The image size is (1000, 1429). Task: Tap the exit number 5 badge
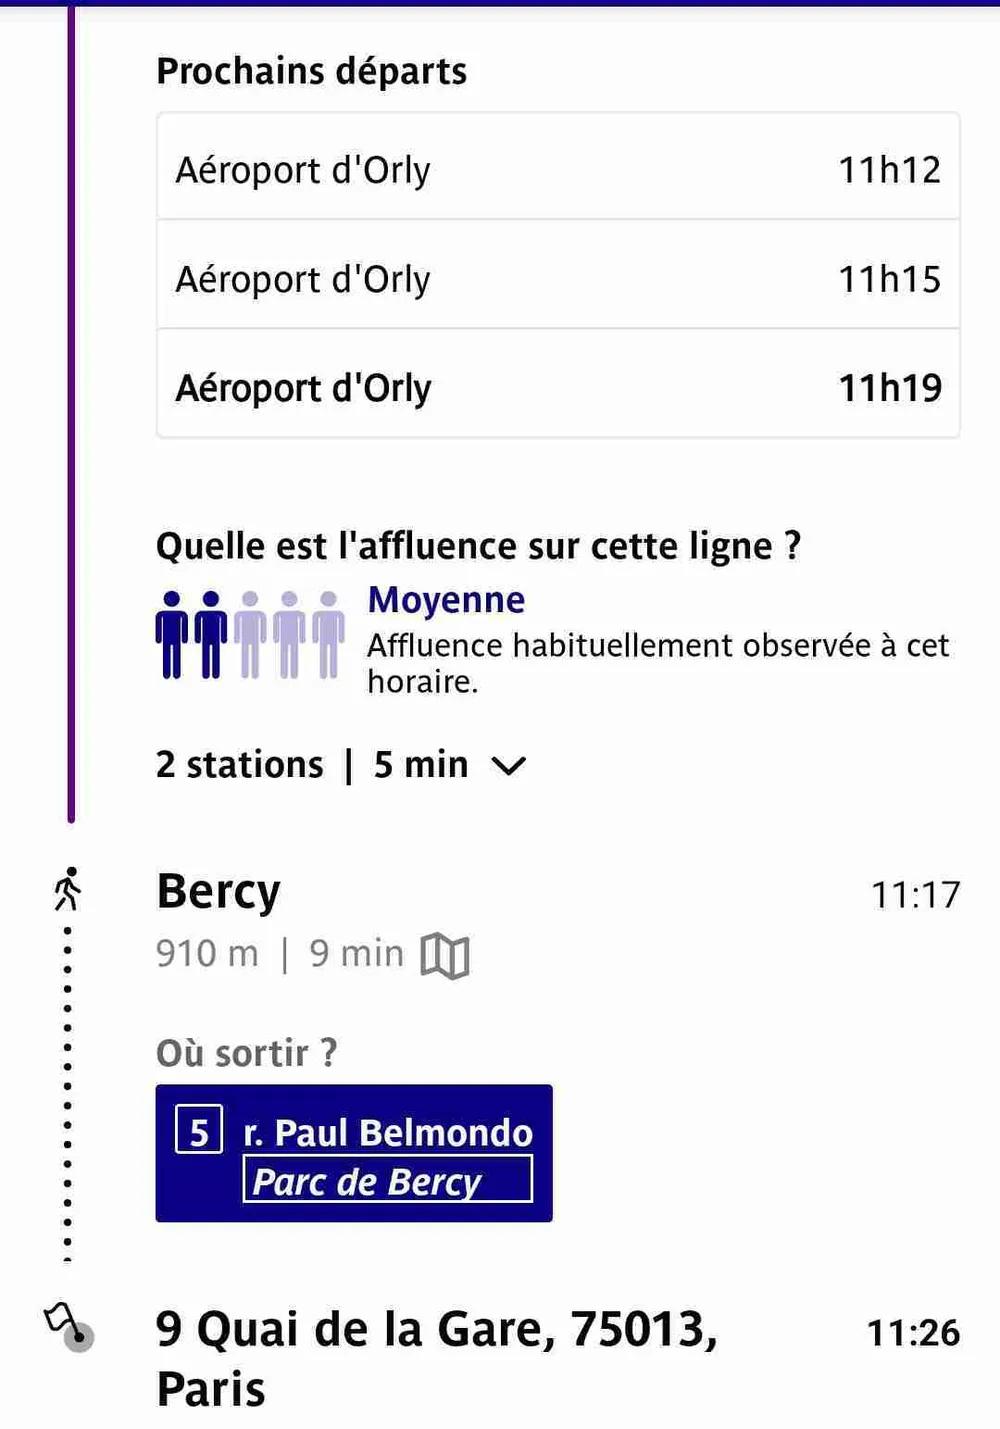coord(199,1131)
